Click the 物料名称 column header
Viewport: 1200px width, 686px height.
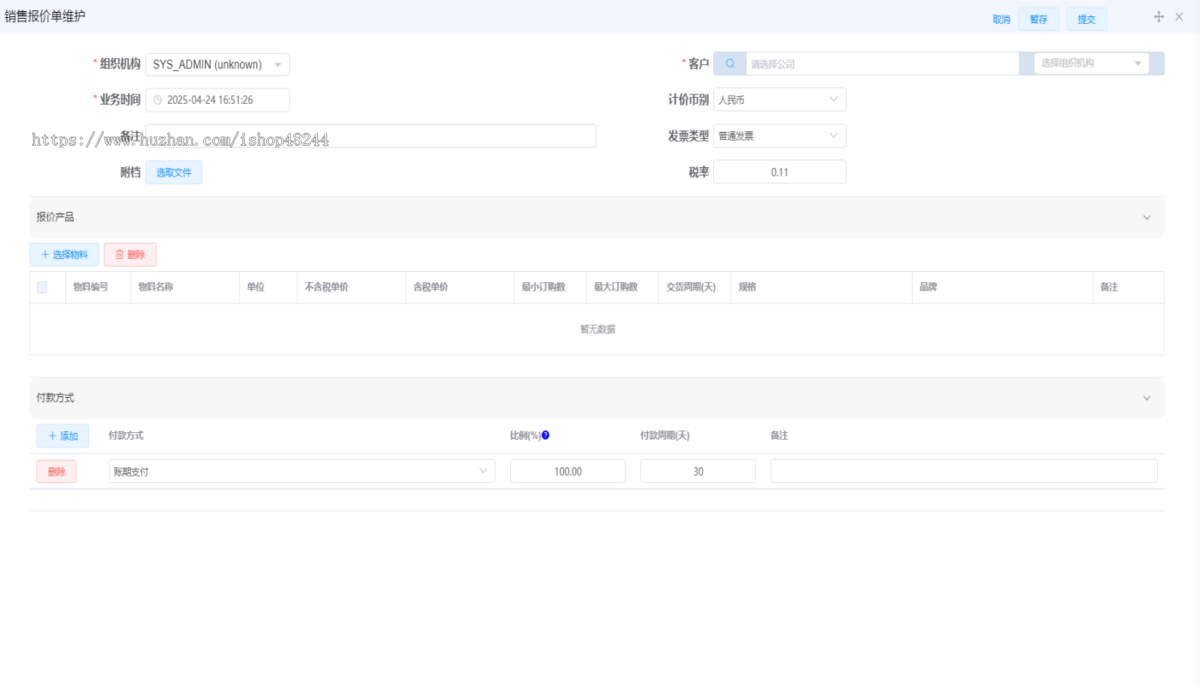155,287
